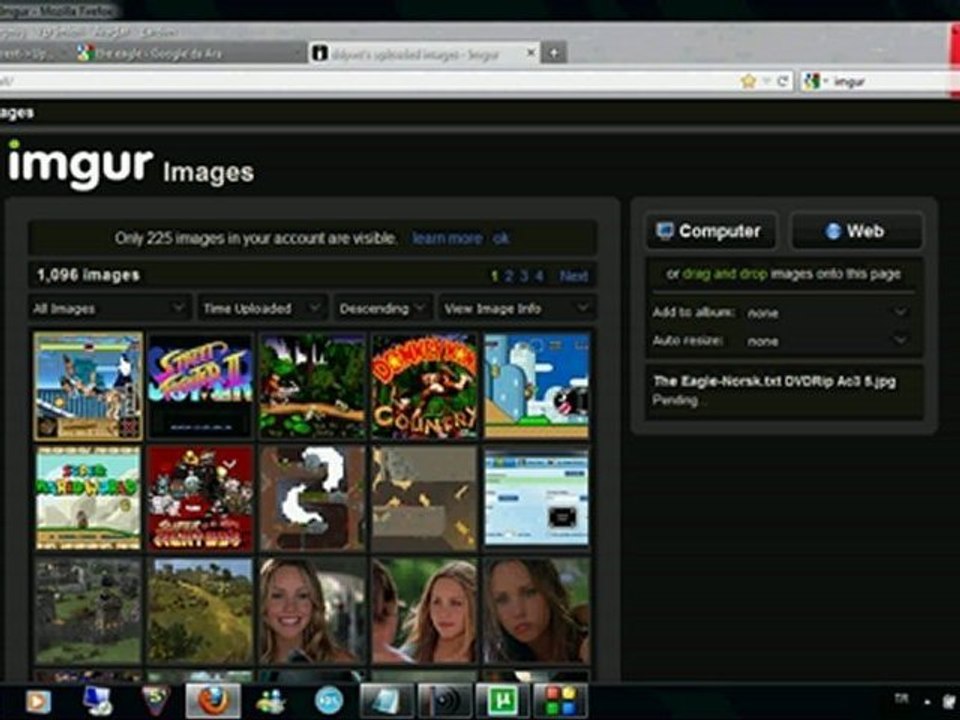Image resolution: width=960 pixels, height=720 pixels.
Task: Open the Auto resize dropdown
Action: click(827, 340)
